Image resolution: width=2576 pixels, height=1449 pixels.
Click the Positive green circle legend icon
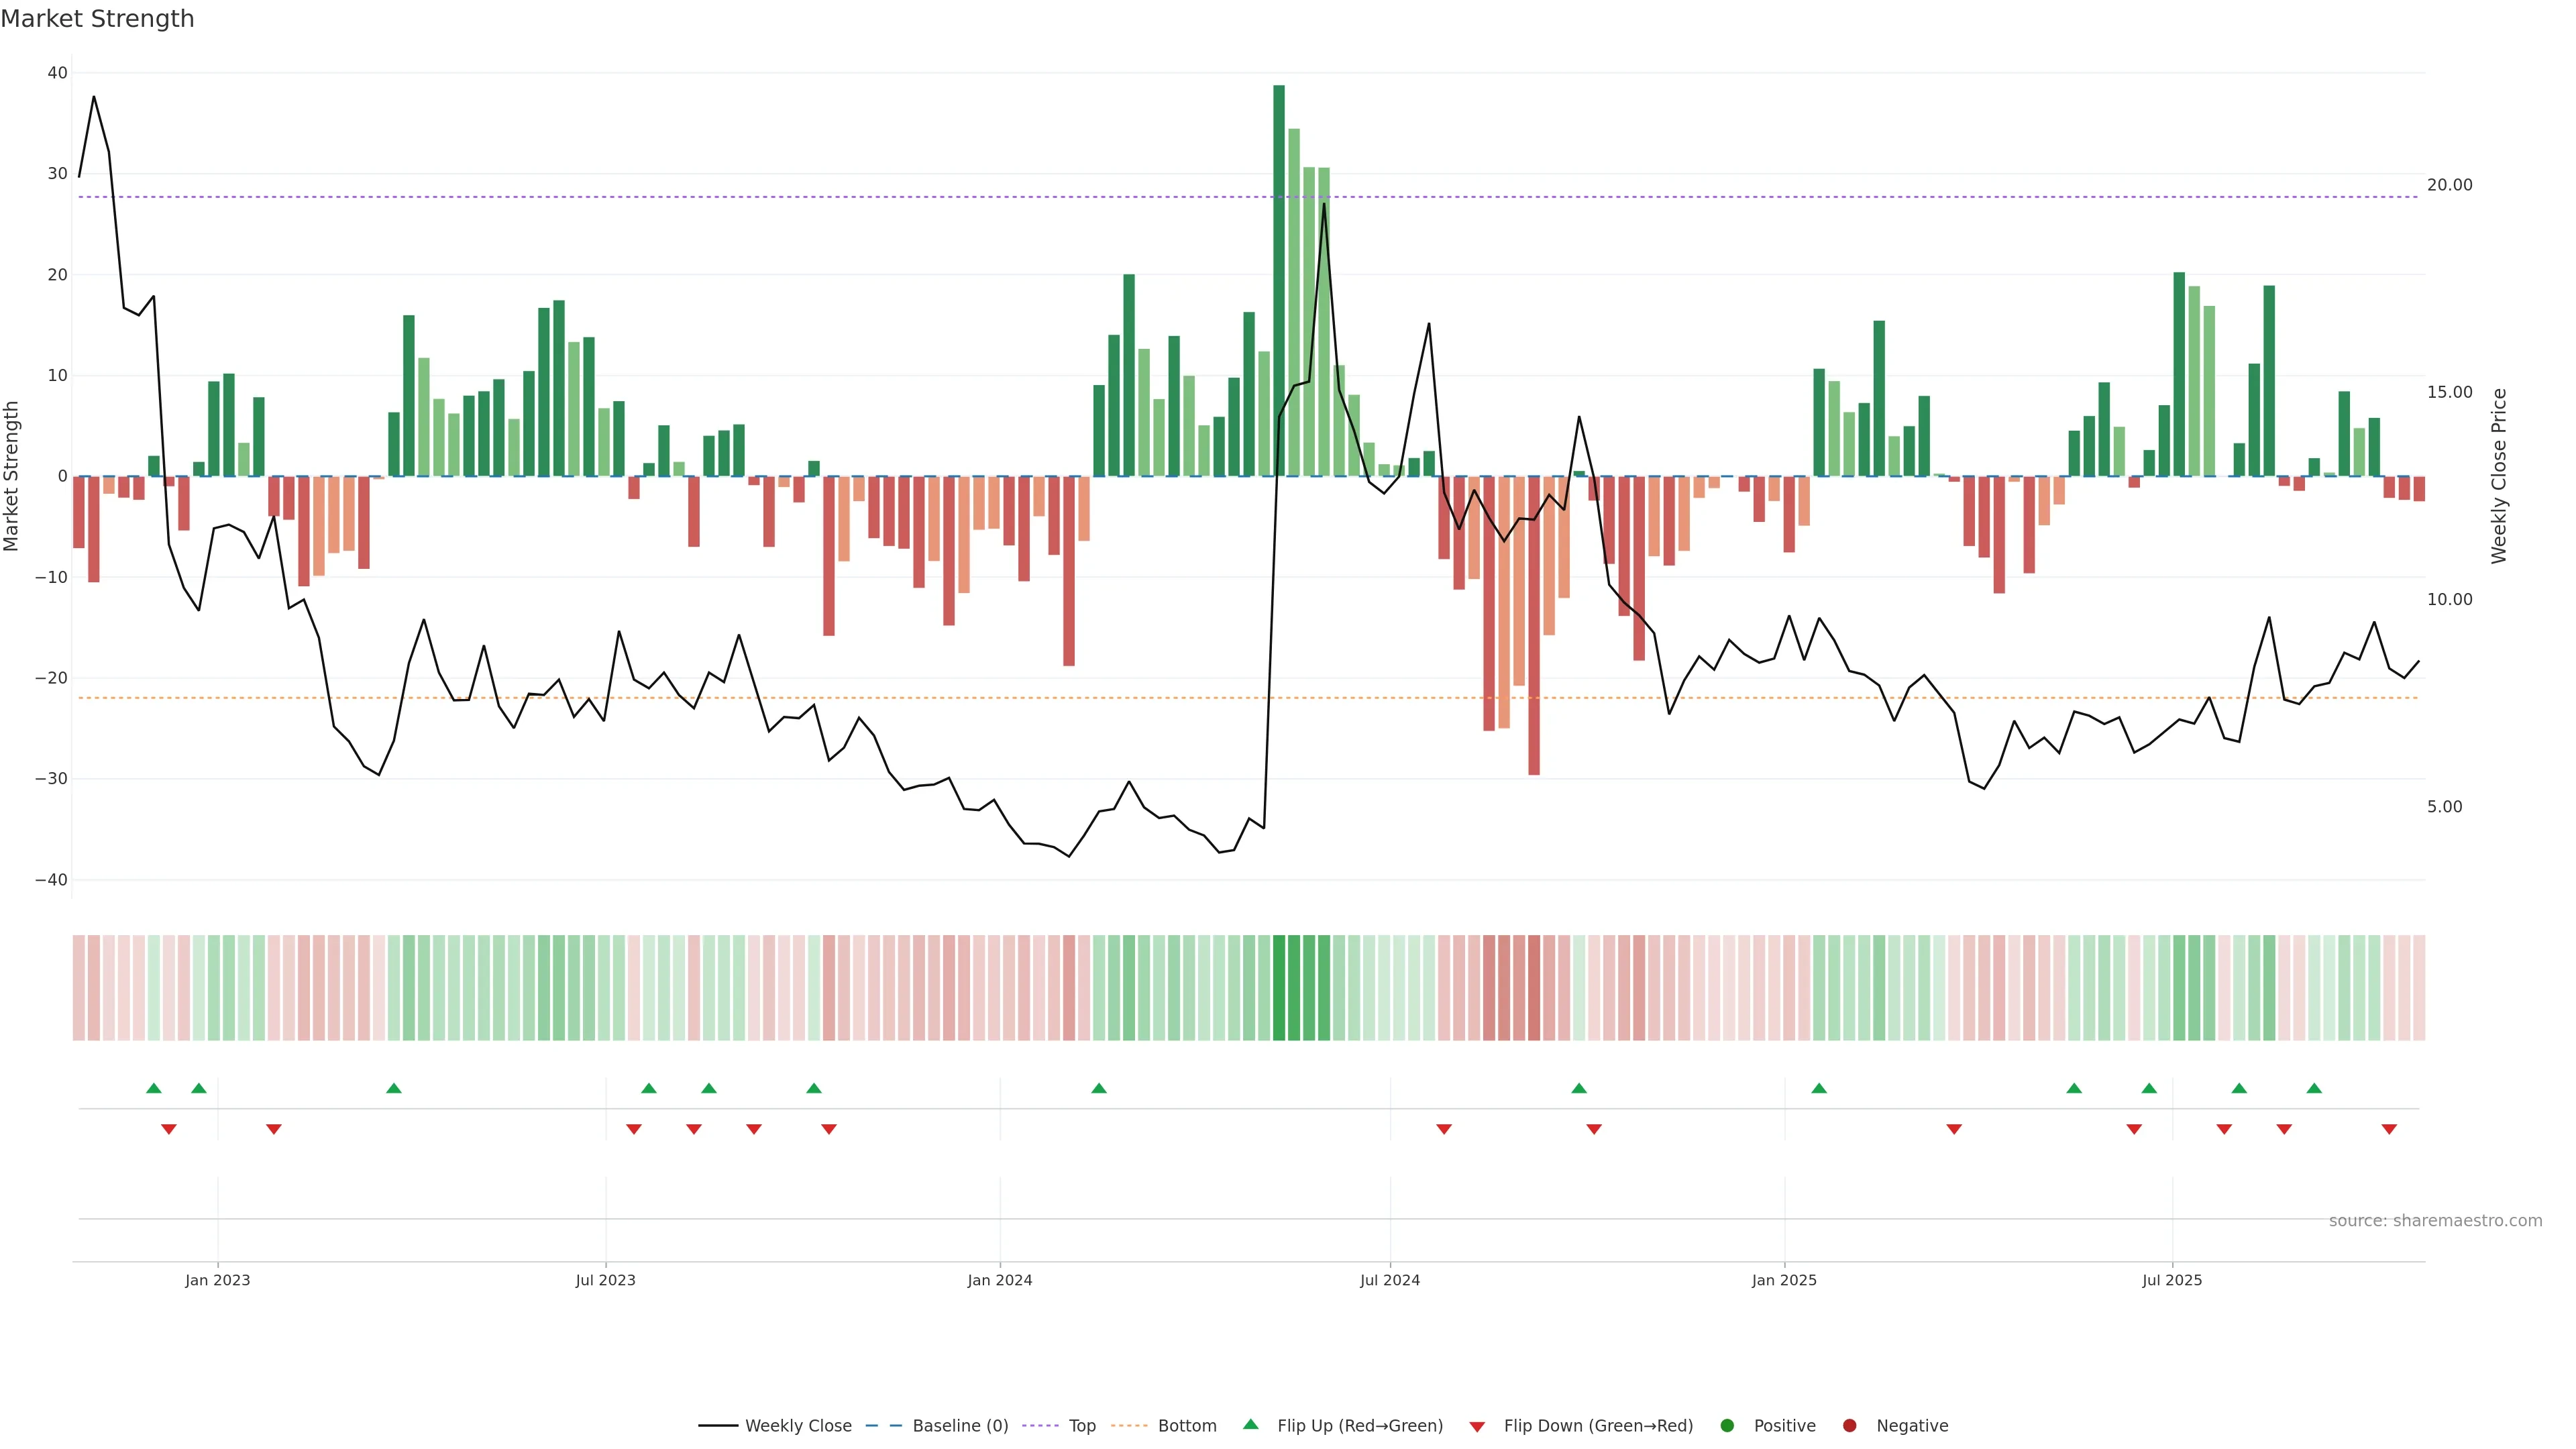click(x=1727, y=1425)
